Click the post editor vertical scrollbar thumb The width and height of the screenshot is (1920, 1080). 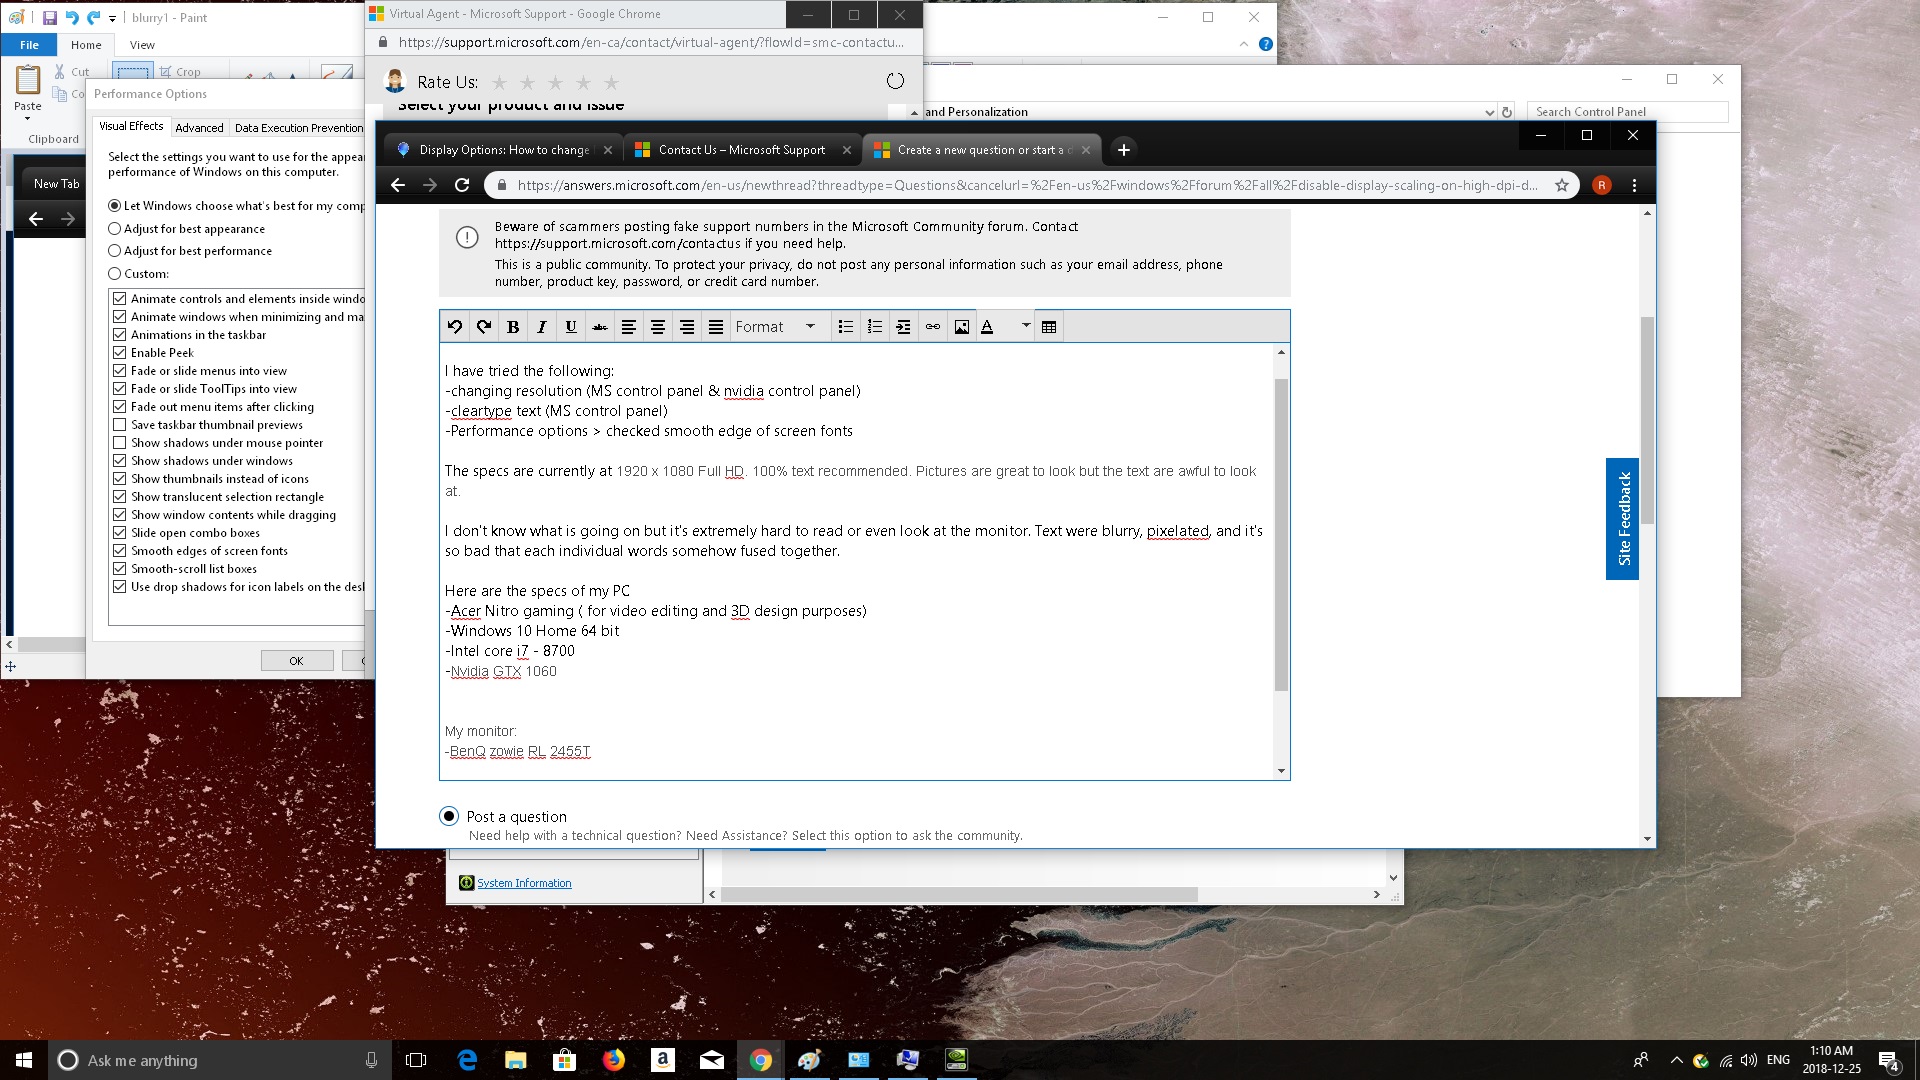coord(1281,535)
